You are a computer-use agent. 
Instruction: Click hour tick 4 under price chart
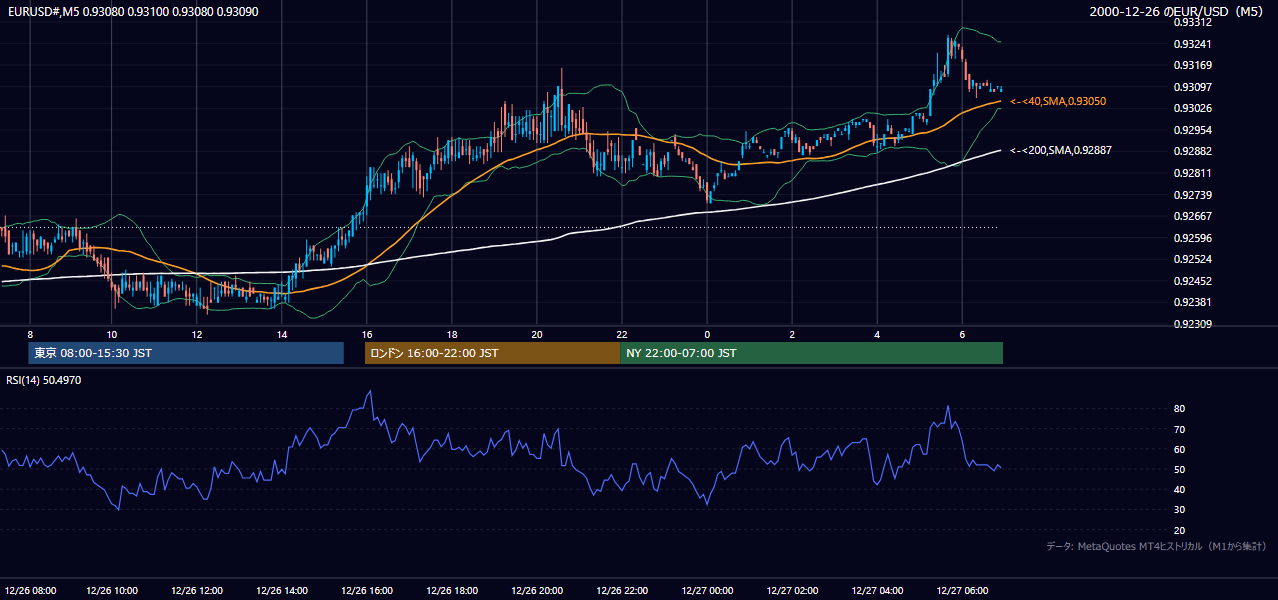click(877, 334)
